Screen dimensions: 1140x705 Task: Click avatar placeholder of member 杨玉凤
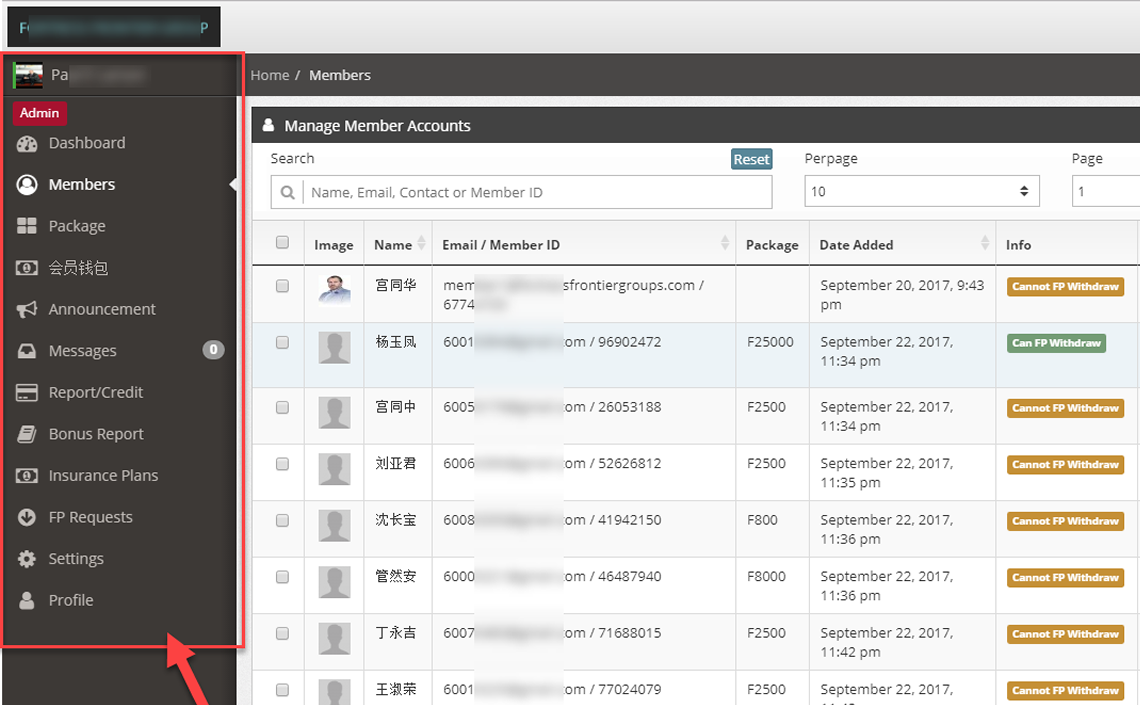pos(334,347)
